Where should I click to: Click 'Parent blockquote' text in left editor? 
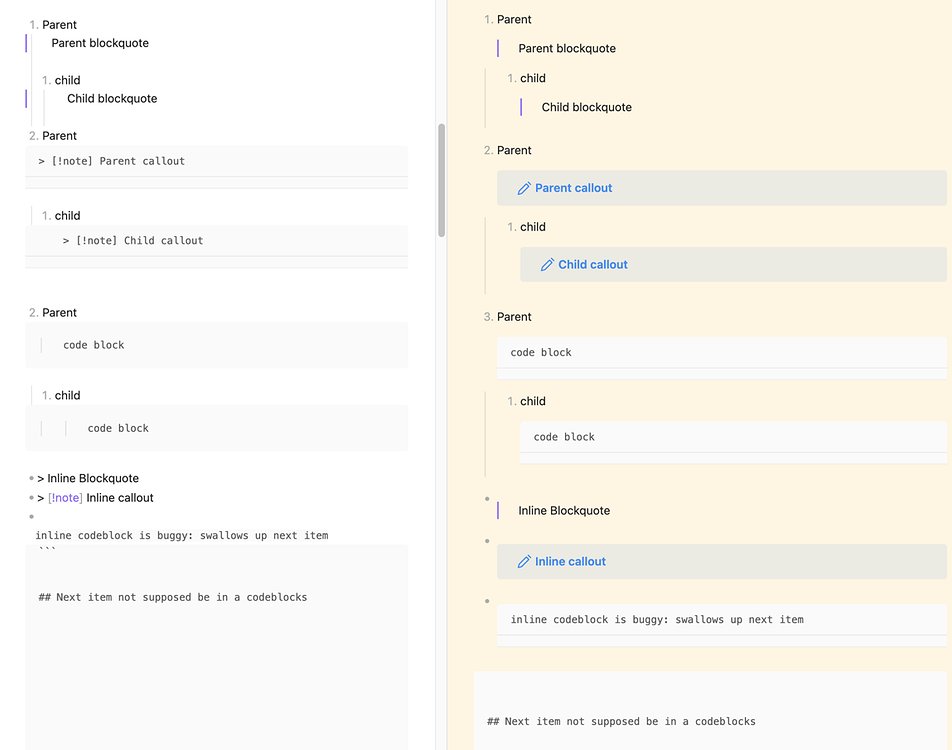(x=100, y=43)
